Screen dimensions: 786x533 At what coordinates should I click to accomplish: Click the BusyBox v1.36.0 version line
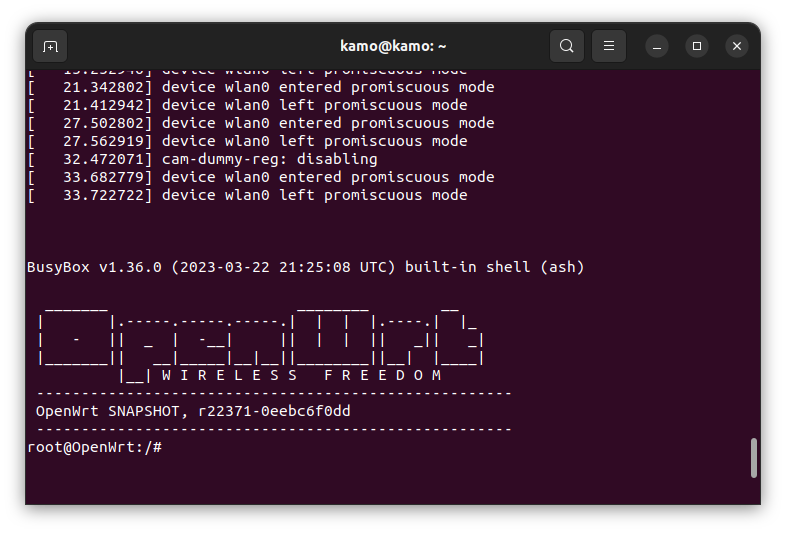point(306,267)
